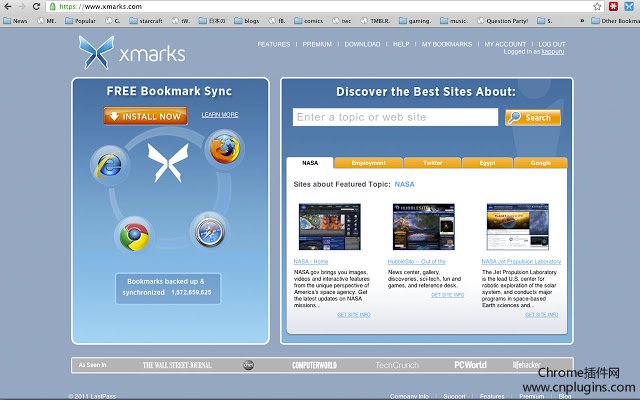Open FEATURES in the top navigation
The width and height of the screenshot is (640, 400).
[273, 44]
